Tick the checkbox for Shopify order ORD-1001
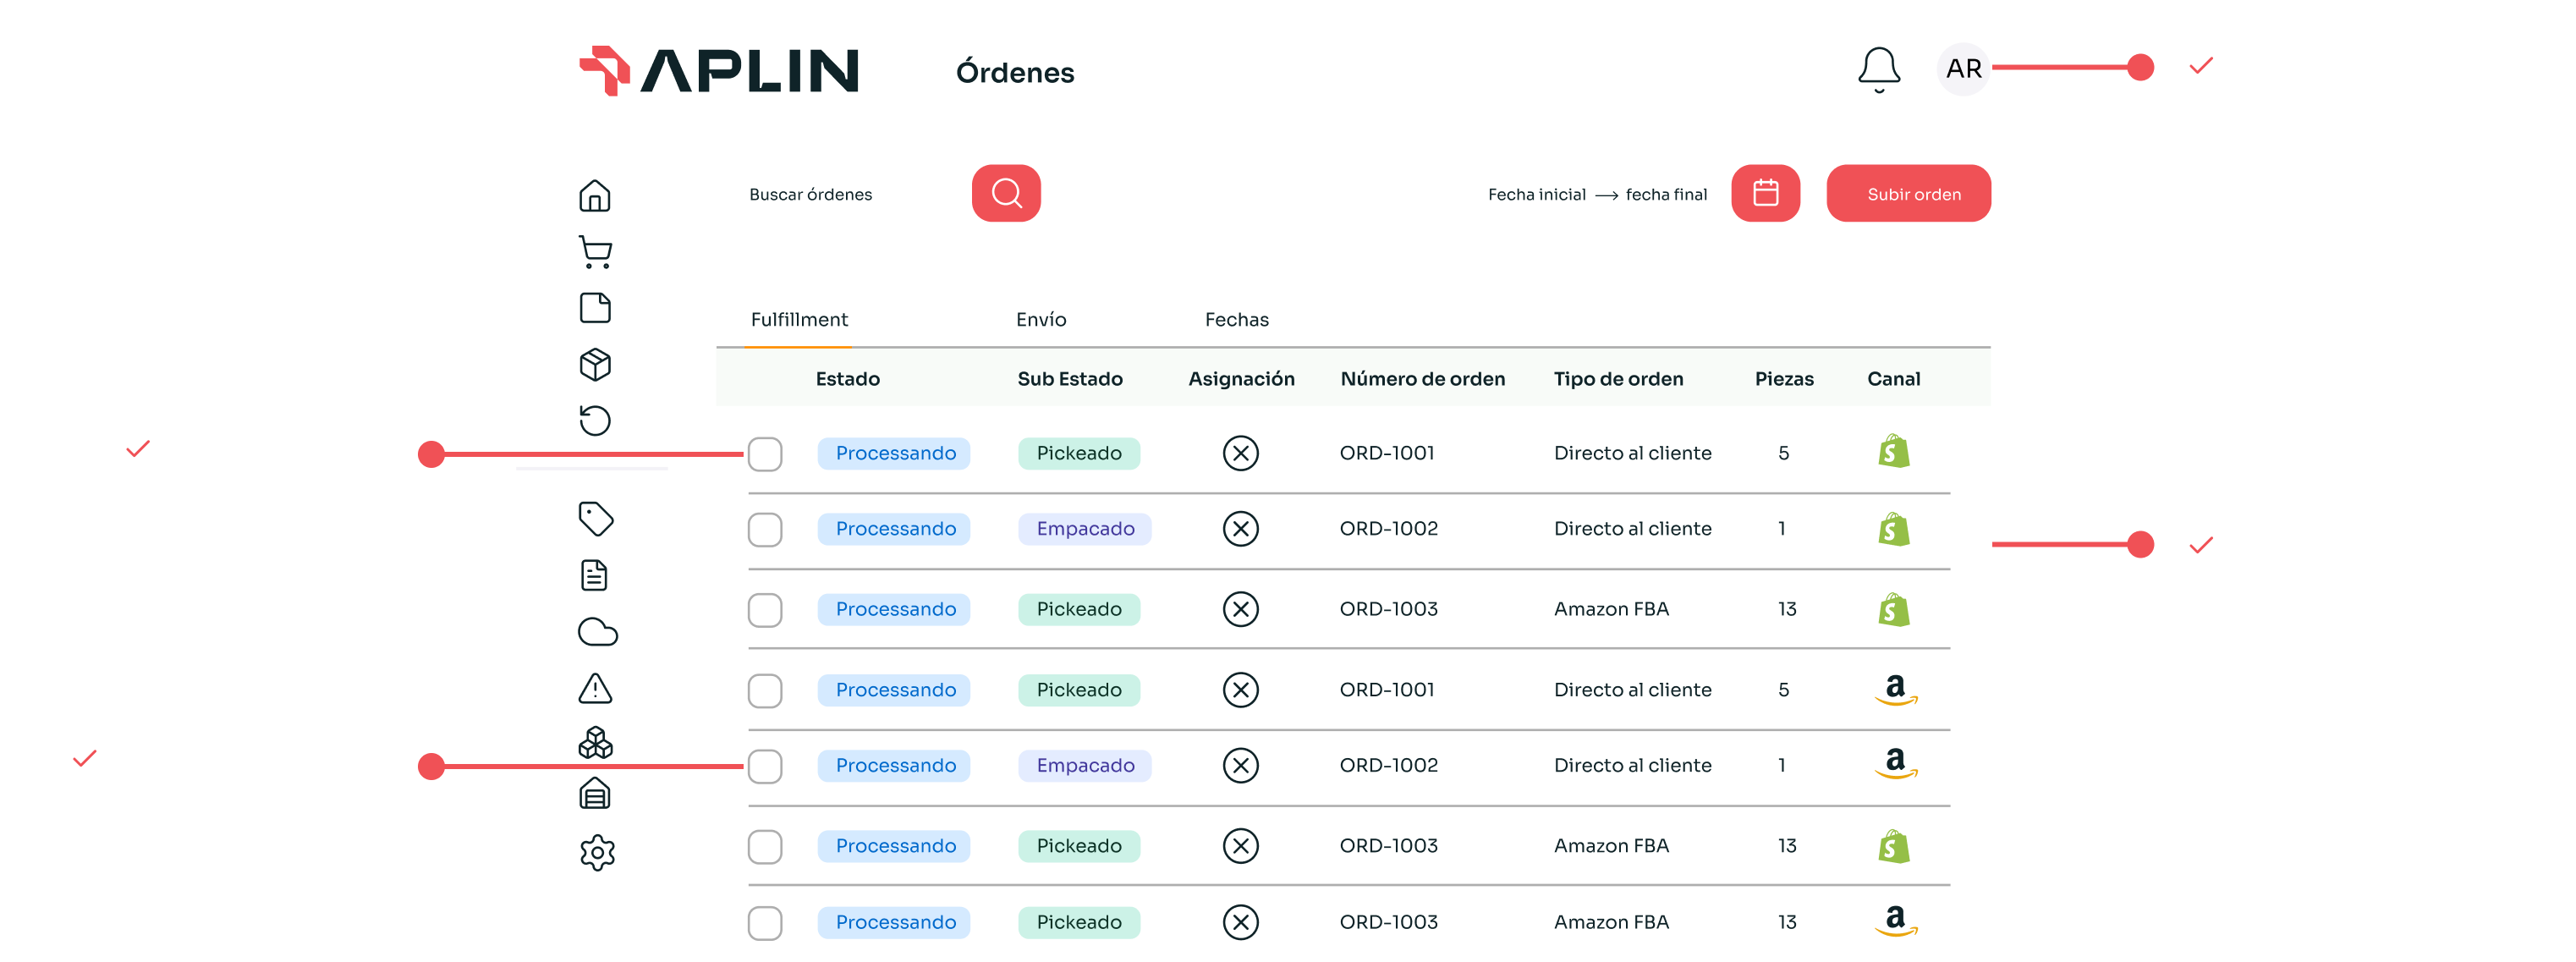 point(765,453)
